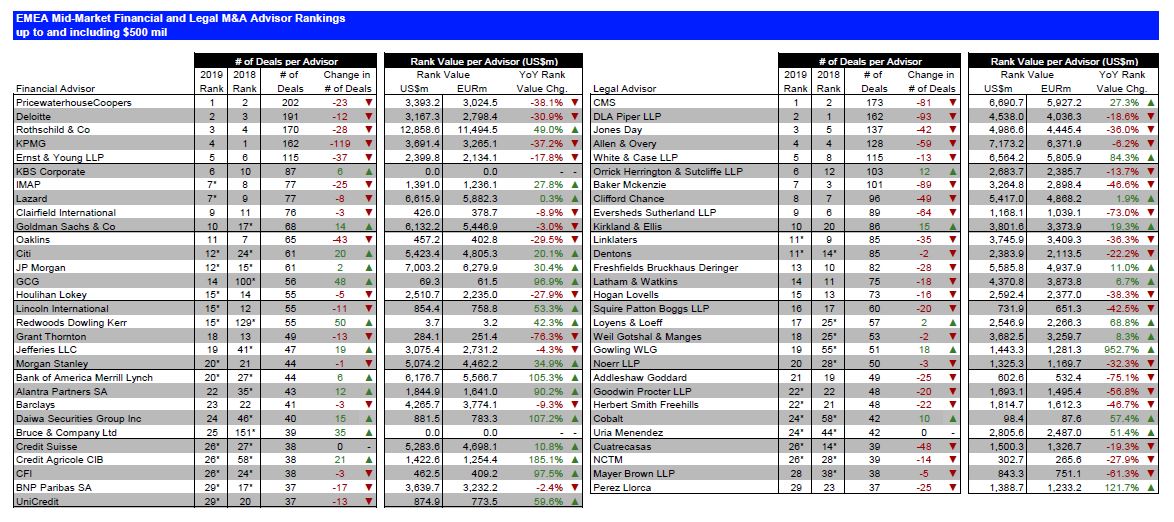Viewport: 1174px width, 522px height.
Task: Select 'Addleshaw Goddard' cell
Action: click(x=634, y=377)
